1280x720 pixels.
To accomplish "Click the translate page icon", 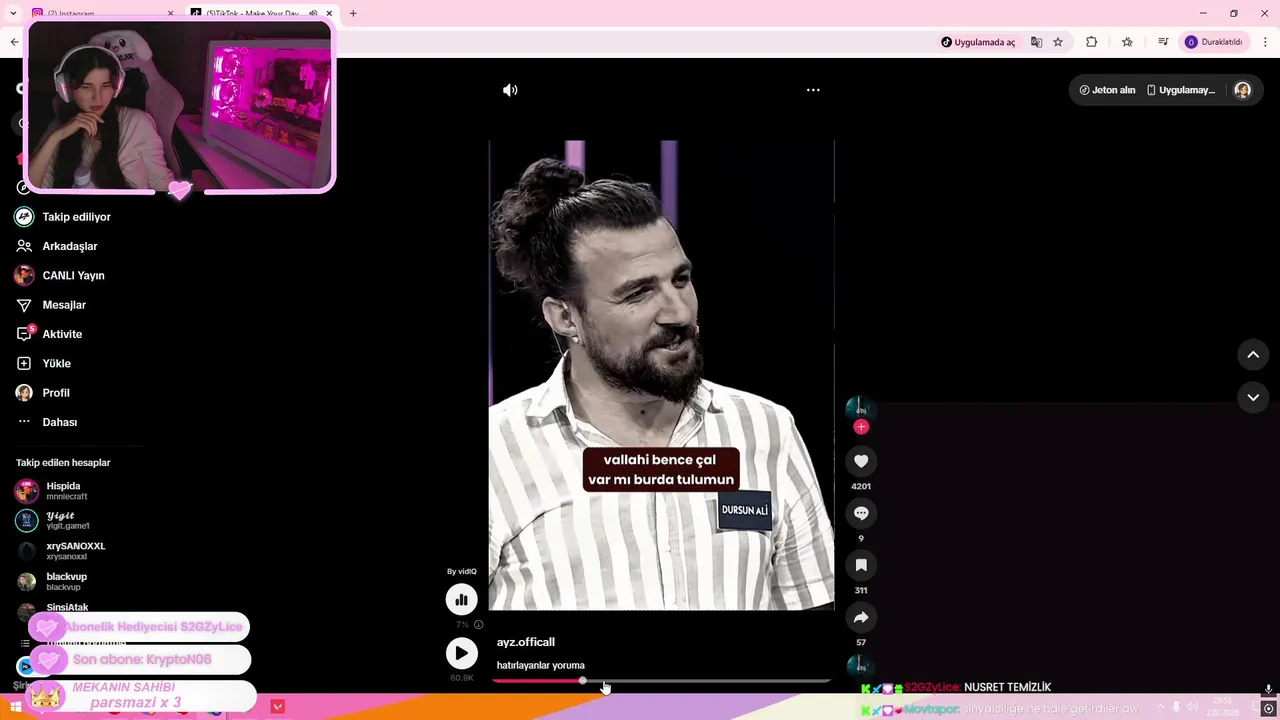I will pos(1036,42).
